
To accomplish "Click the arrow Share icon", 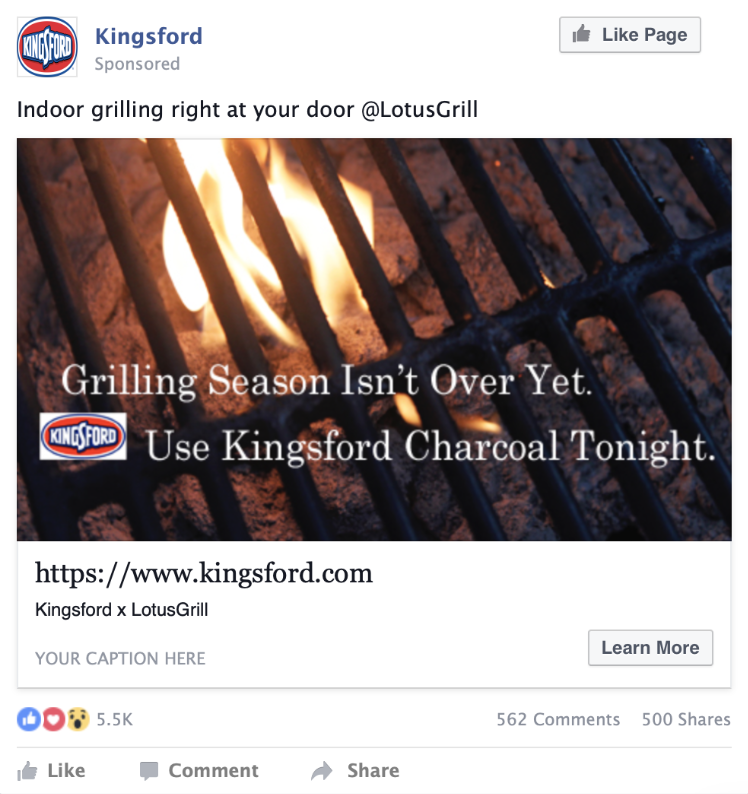I will tap(322, 771).
